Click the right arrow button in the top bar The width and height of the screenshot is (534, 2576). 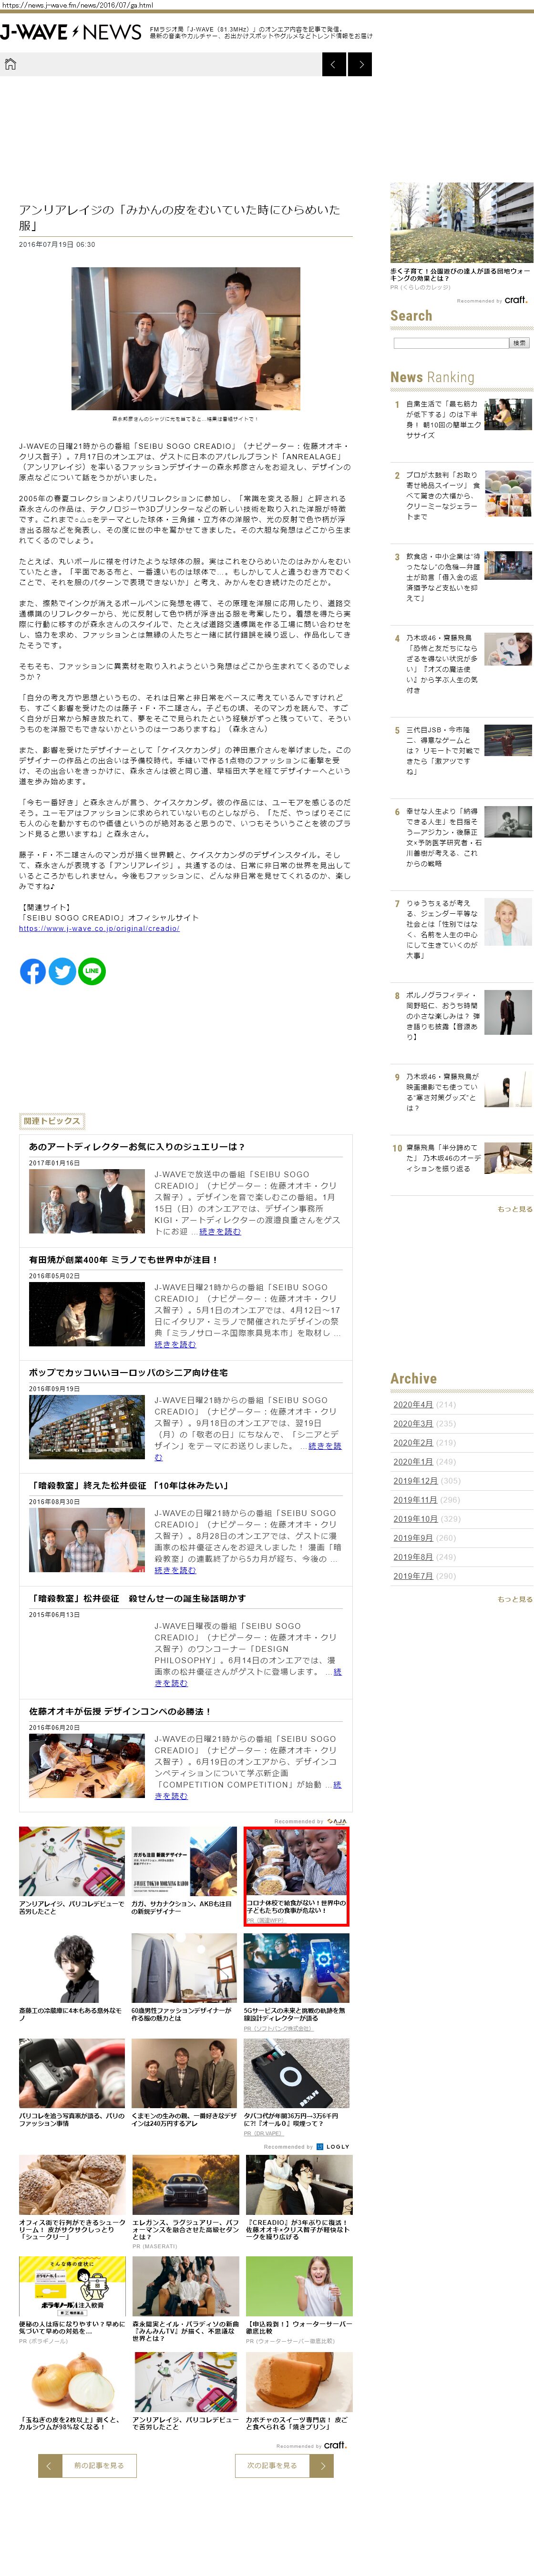[x=360, y=65]
